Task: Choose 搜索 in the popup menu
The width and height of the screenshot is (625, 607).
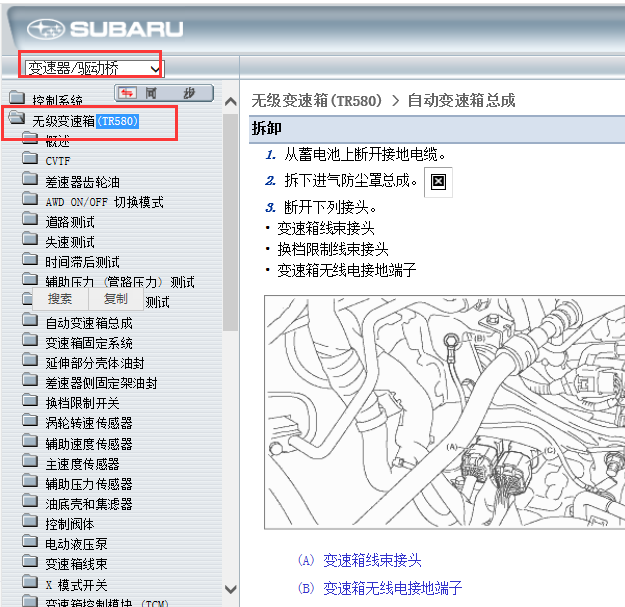Action: click(x=60, y=299)
